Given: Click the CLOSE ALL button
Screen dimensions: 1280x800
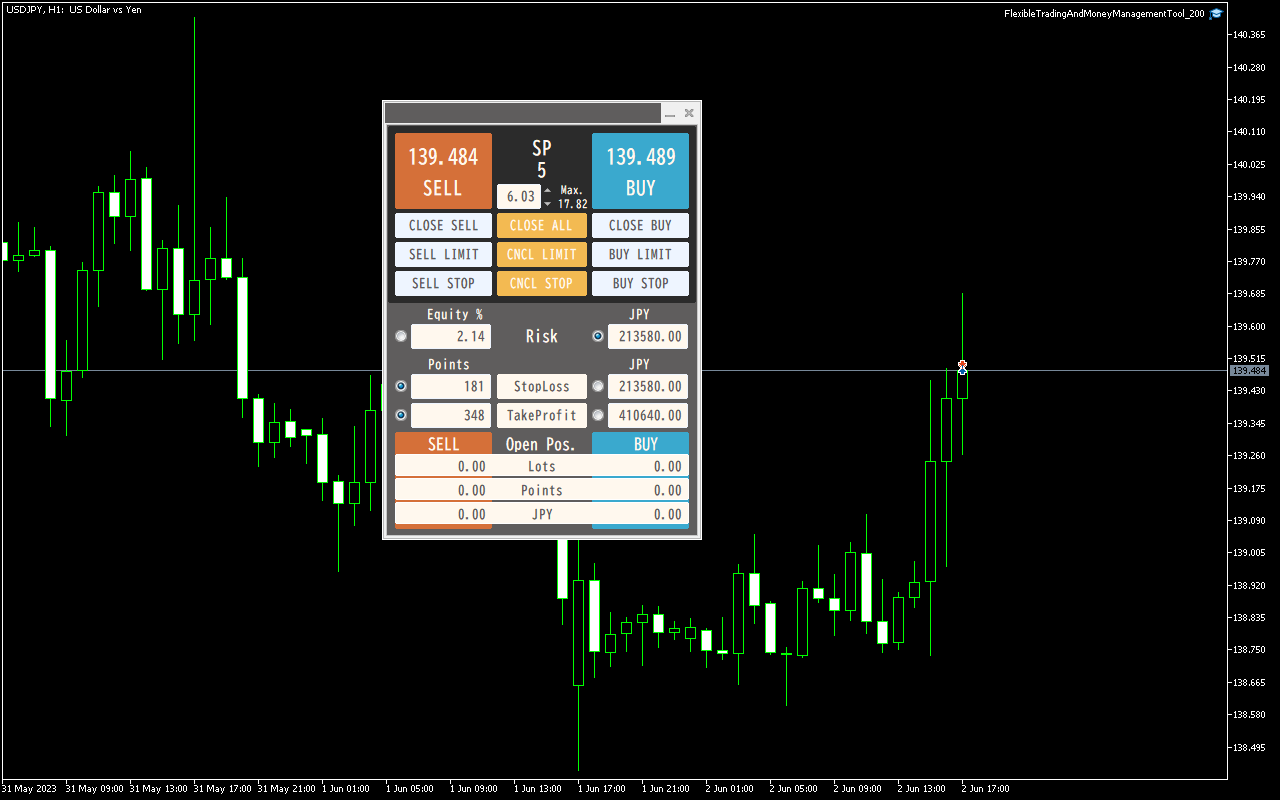Looking at the screenshot, I should pyautogui.click(x=541, y=225).
